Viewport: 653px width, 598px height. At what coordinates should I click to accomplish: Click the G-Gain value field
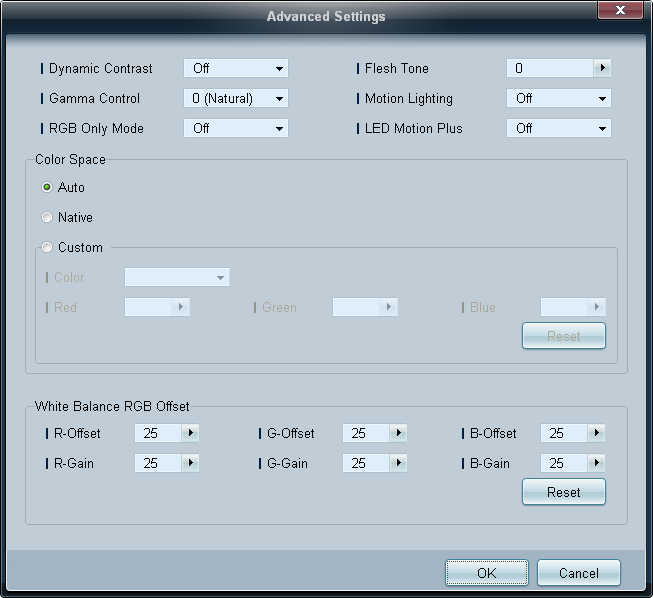click(x=366, y=463)
